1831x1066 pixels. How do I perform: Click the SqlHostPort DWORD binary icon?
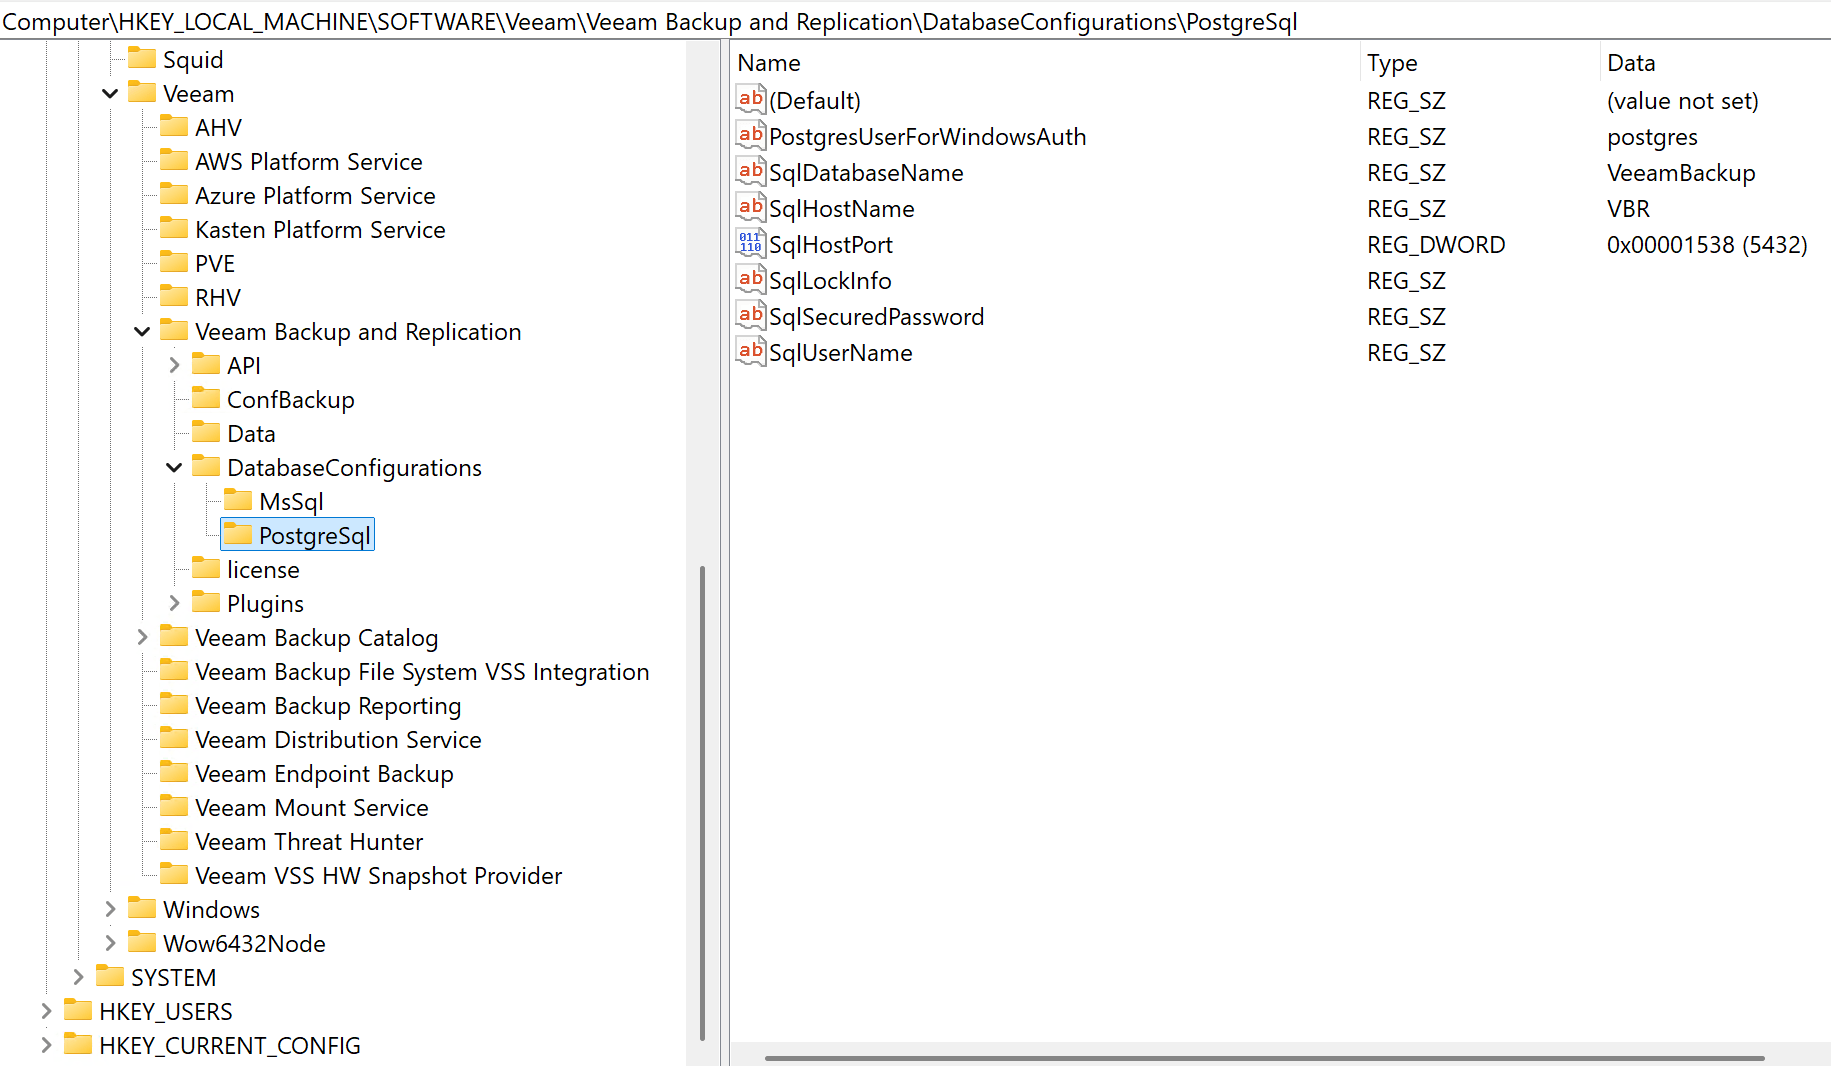point(750,243)
